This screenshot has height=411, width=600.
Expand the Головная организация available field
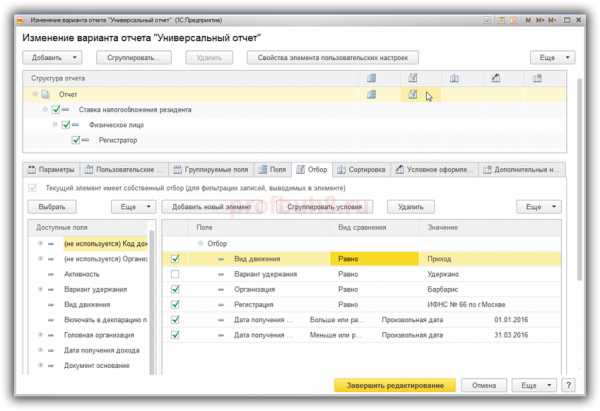pyautogui.click(x=40, y=335)
